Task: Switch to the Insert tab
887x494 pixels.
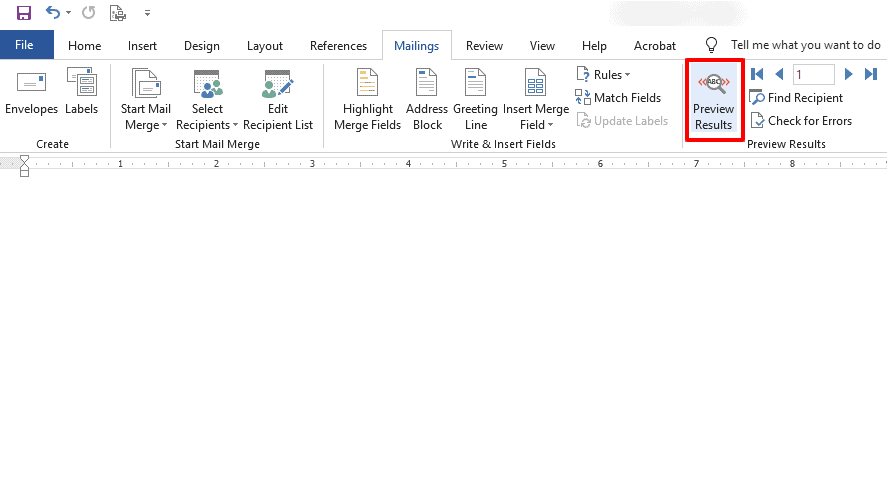Action: coord(142,46)
